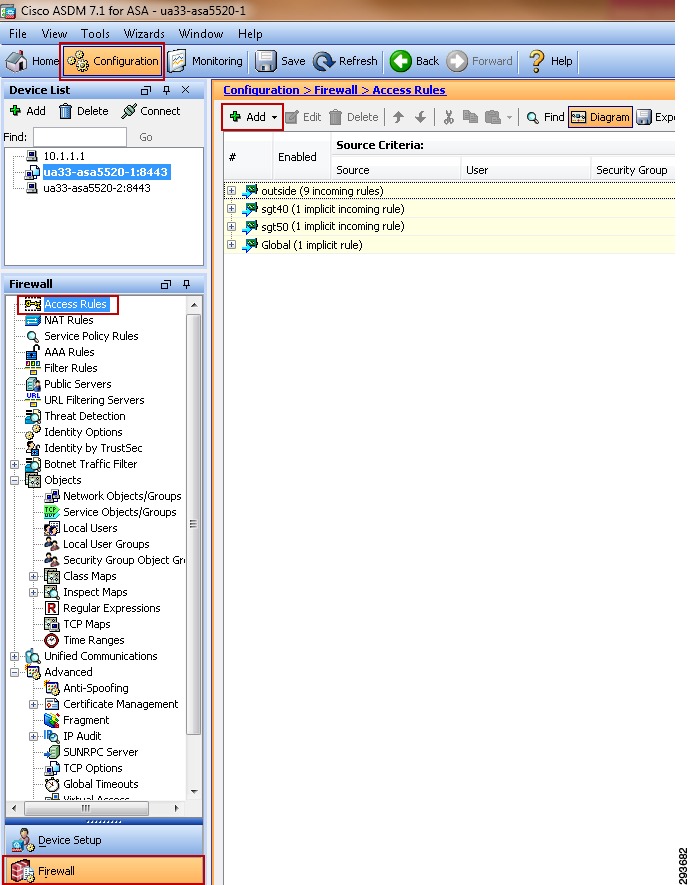The width and height of the screenshot is (688, 885).
Task: Open Filter Rules
Action: (x=71, y=368)
